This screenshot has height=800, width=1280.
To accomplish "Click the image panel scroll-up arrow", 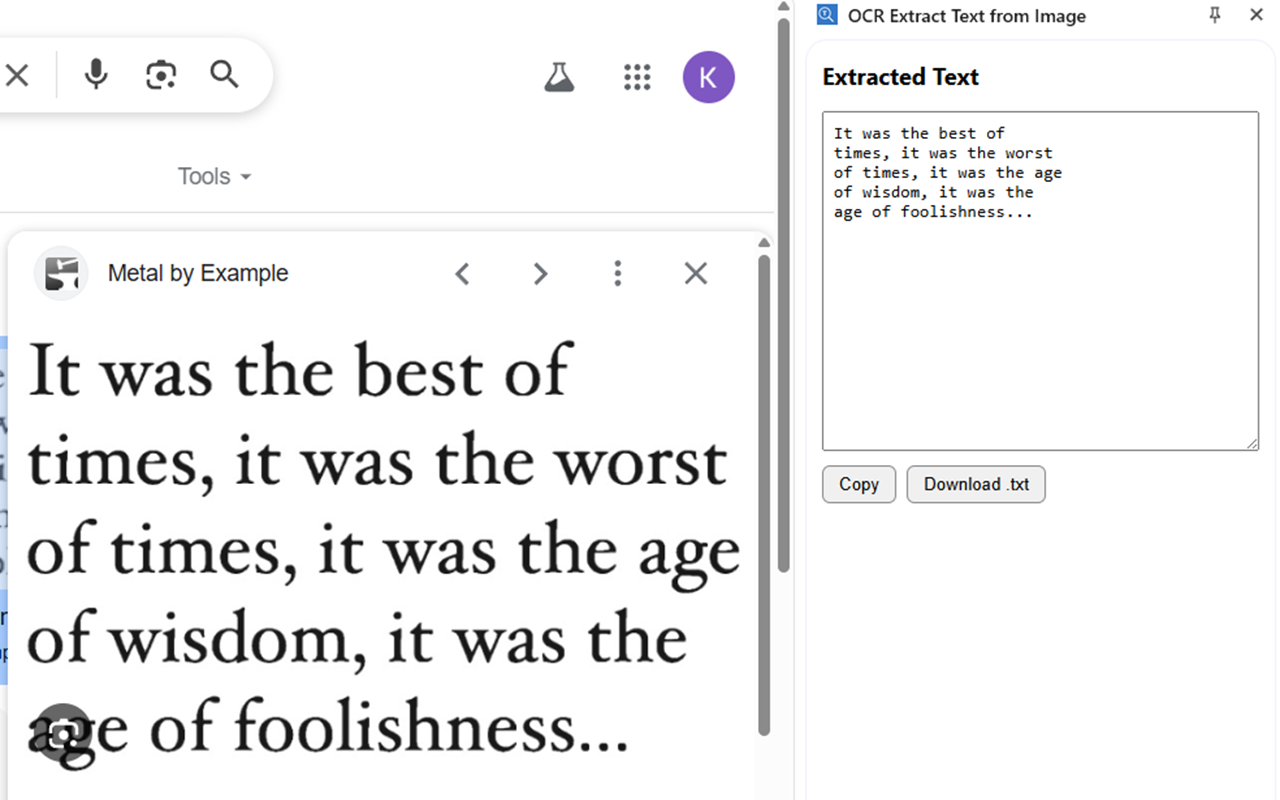I will [x=764, y=243].
